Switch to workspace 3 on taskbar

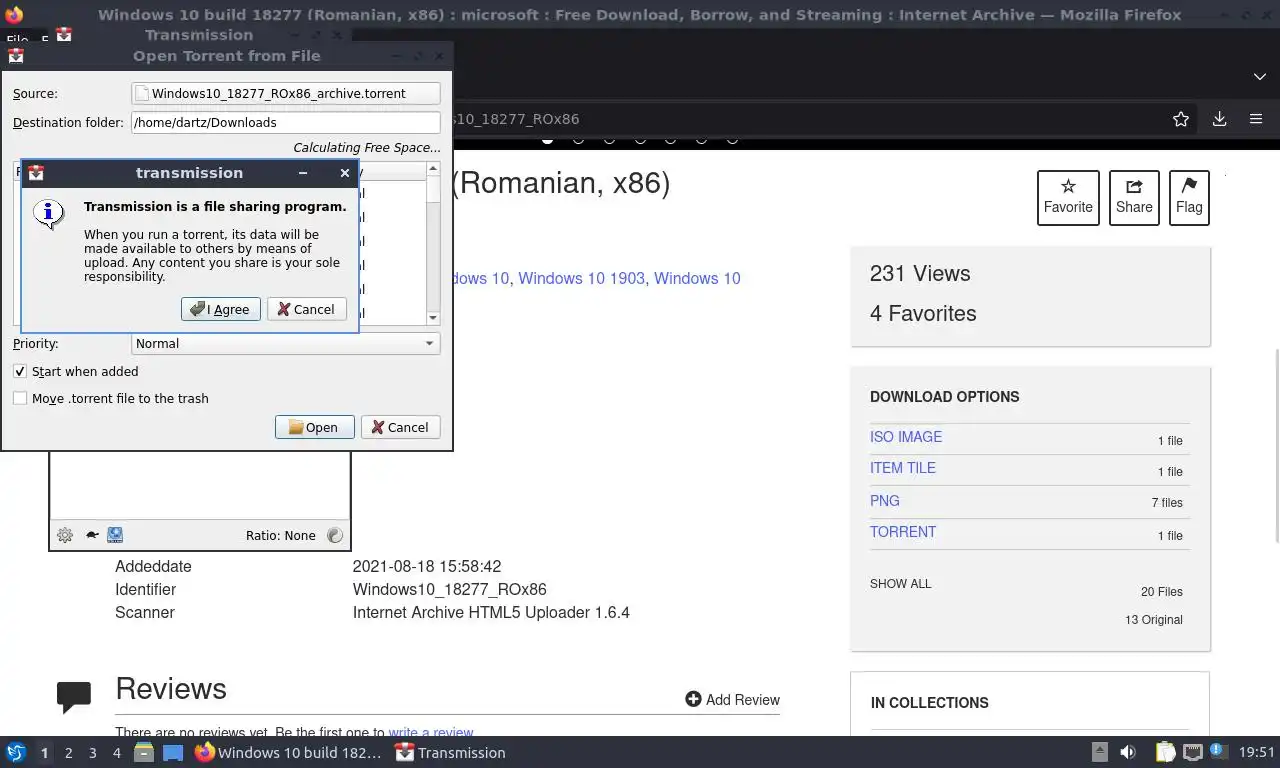click(x=93, y=753)
